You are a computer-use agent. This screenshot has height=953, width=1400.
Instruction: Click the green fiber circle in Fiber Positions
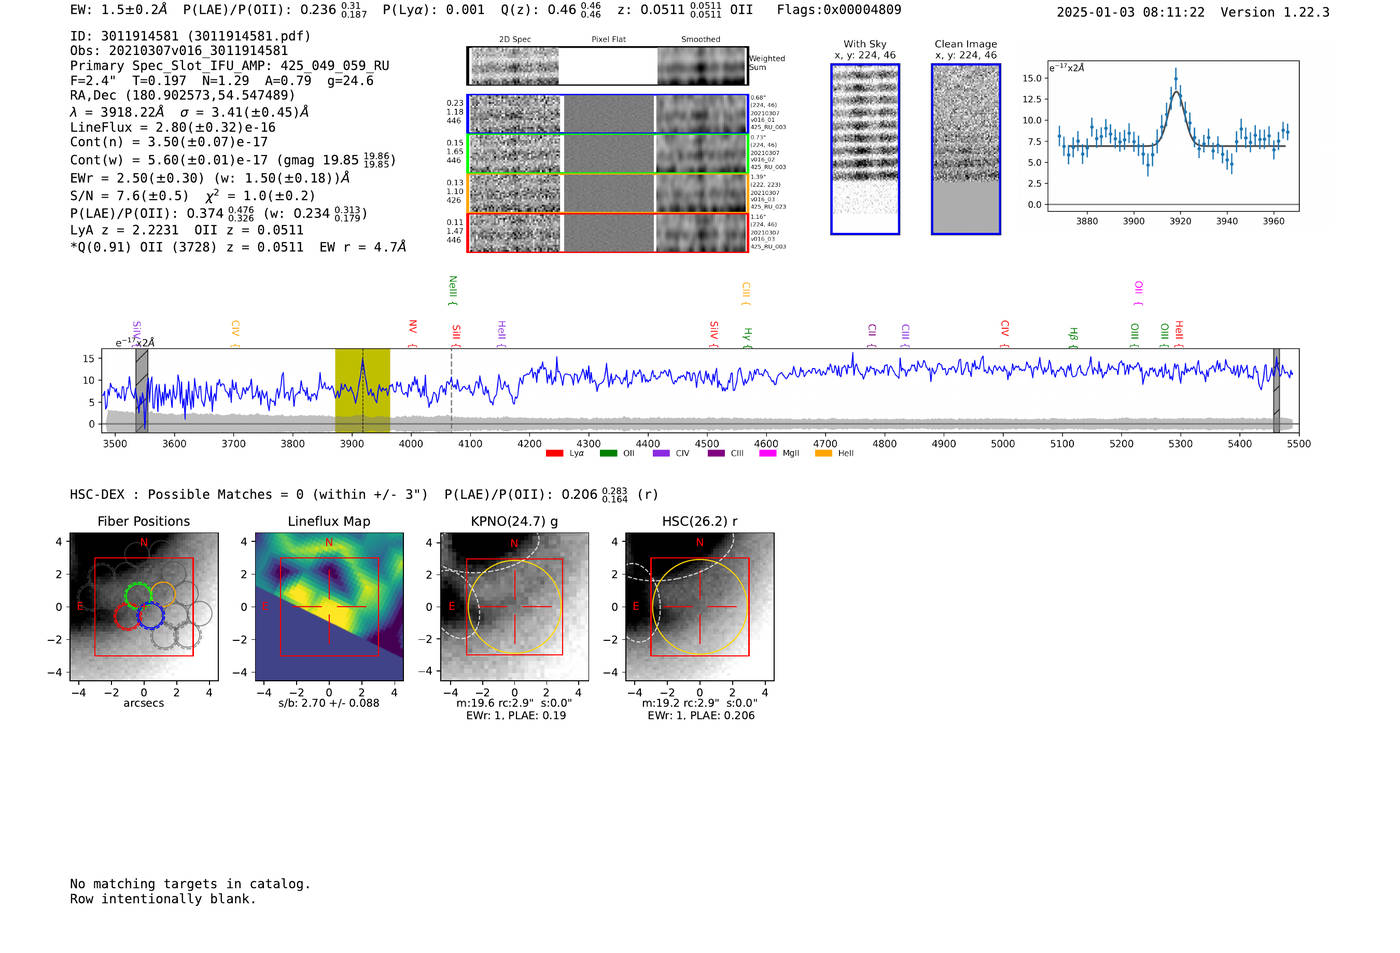pos(137,595)
